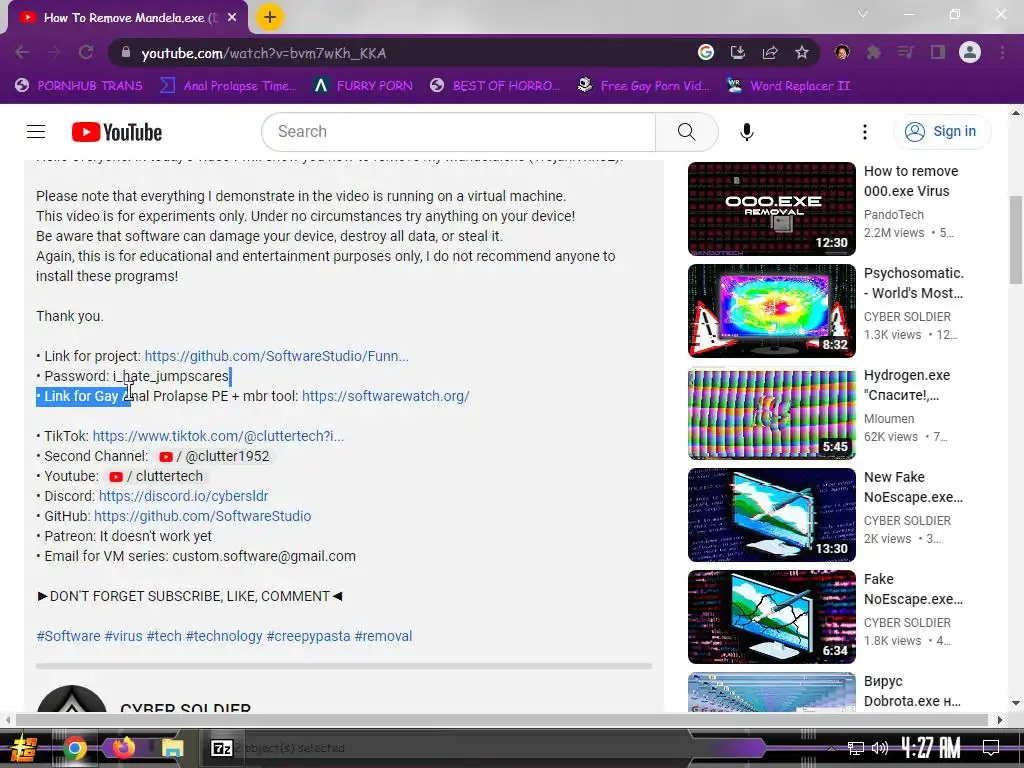Click the vertical scrollbar down arrow
Image resolution: width=1024 pixels, height=768 pixels.
pos(1016,703)
